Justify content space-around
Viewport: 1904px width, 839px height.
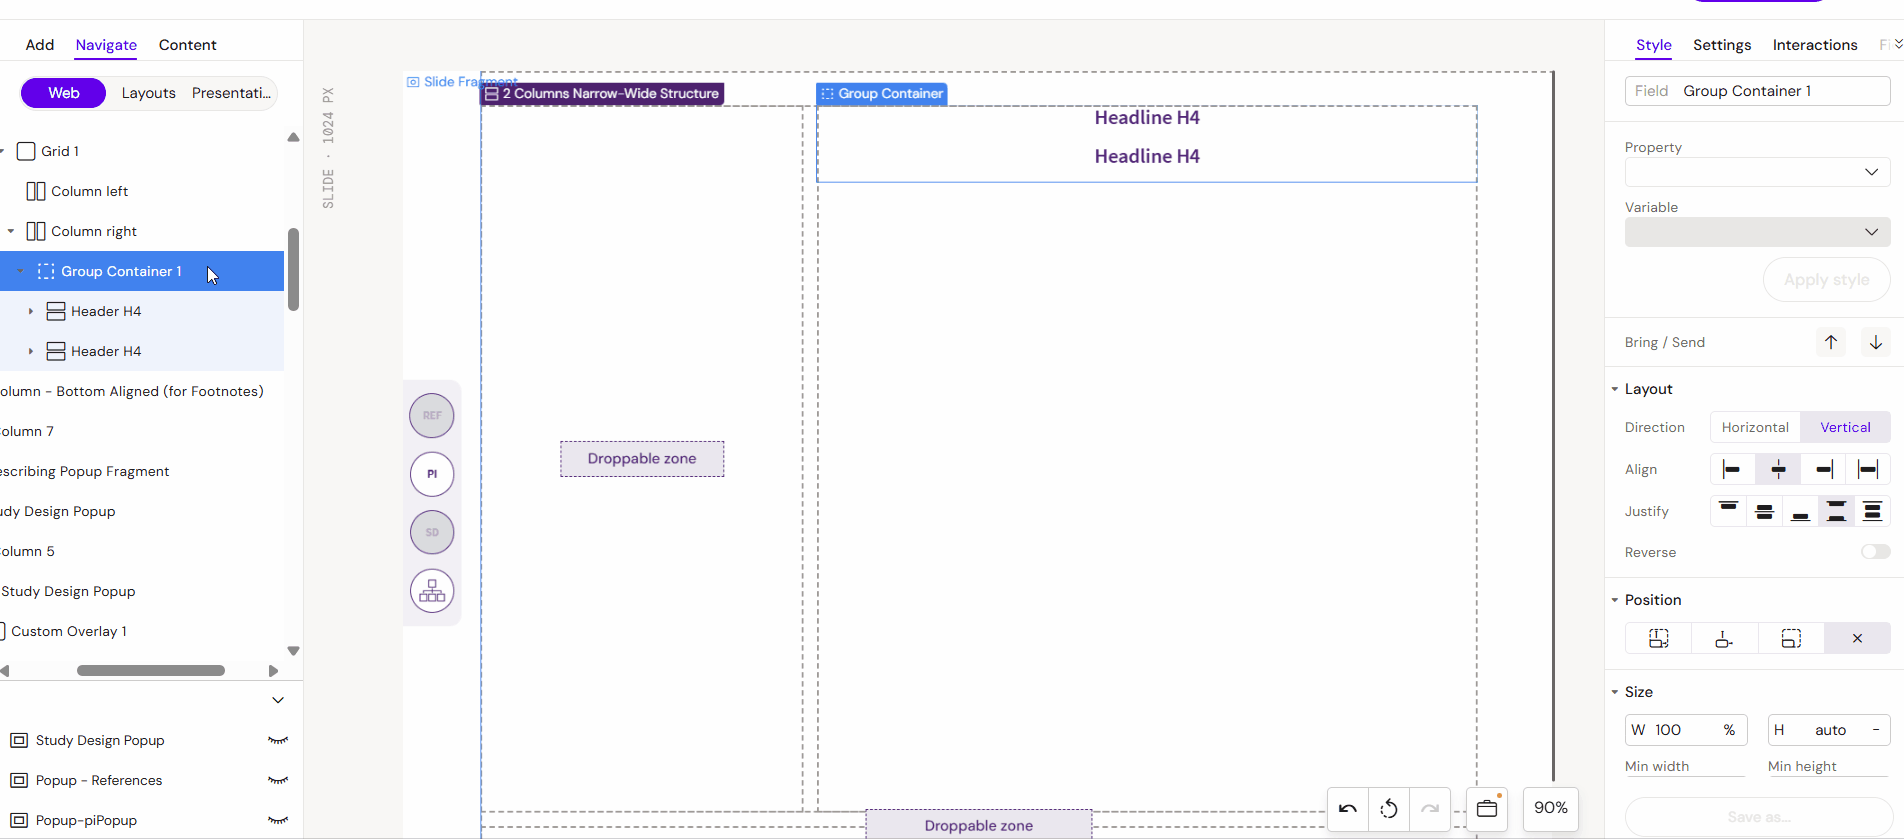pos(1872,511)
